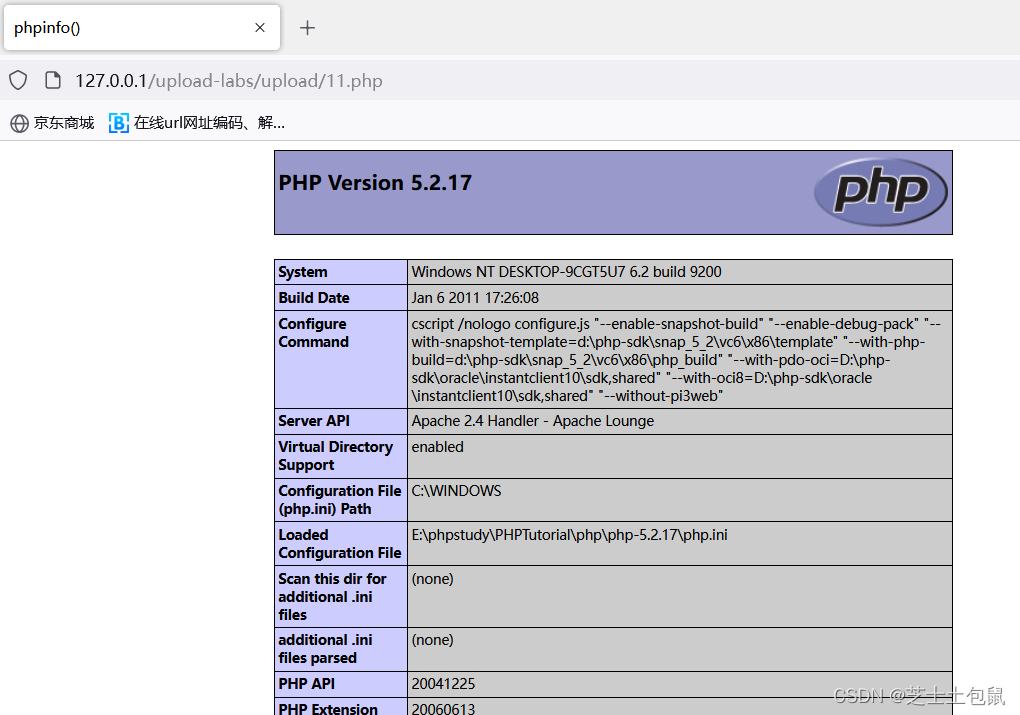Image resolution: width=1020 pixels, height=715 pixels.
Task: Click the 20060613 value
Action: pyautogui.click(x=443, y=708)
